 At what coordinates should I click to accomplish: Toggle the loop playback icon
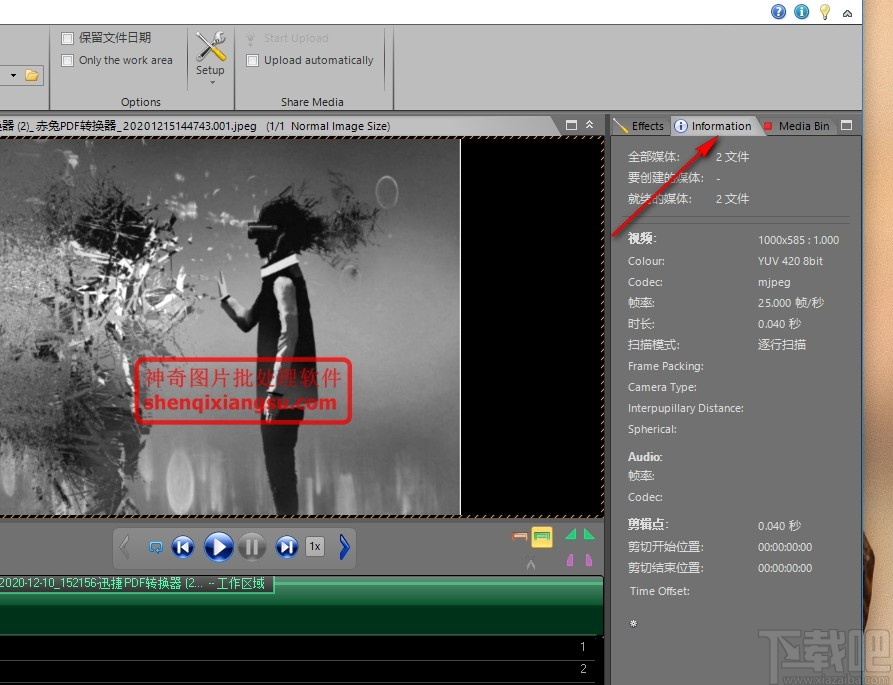155,547
